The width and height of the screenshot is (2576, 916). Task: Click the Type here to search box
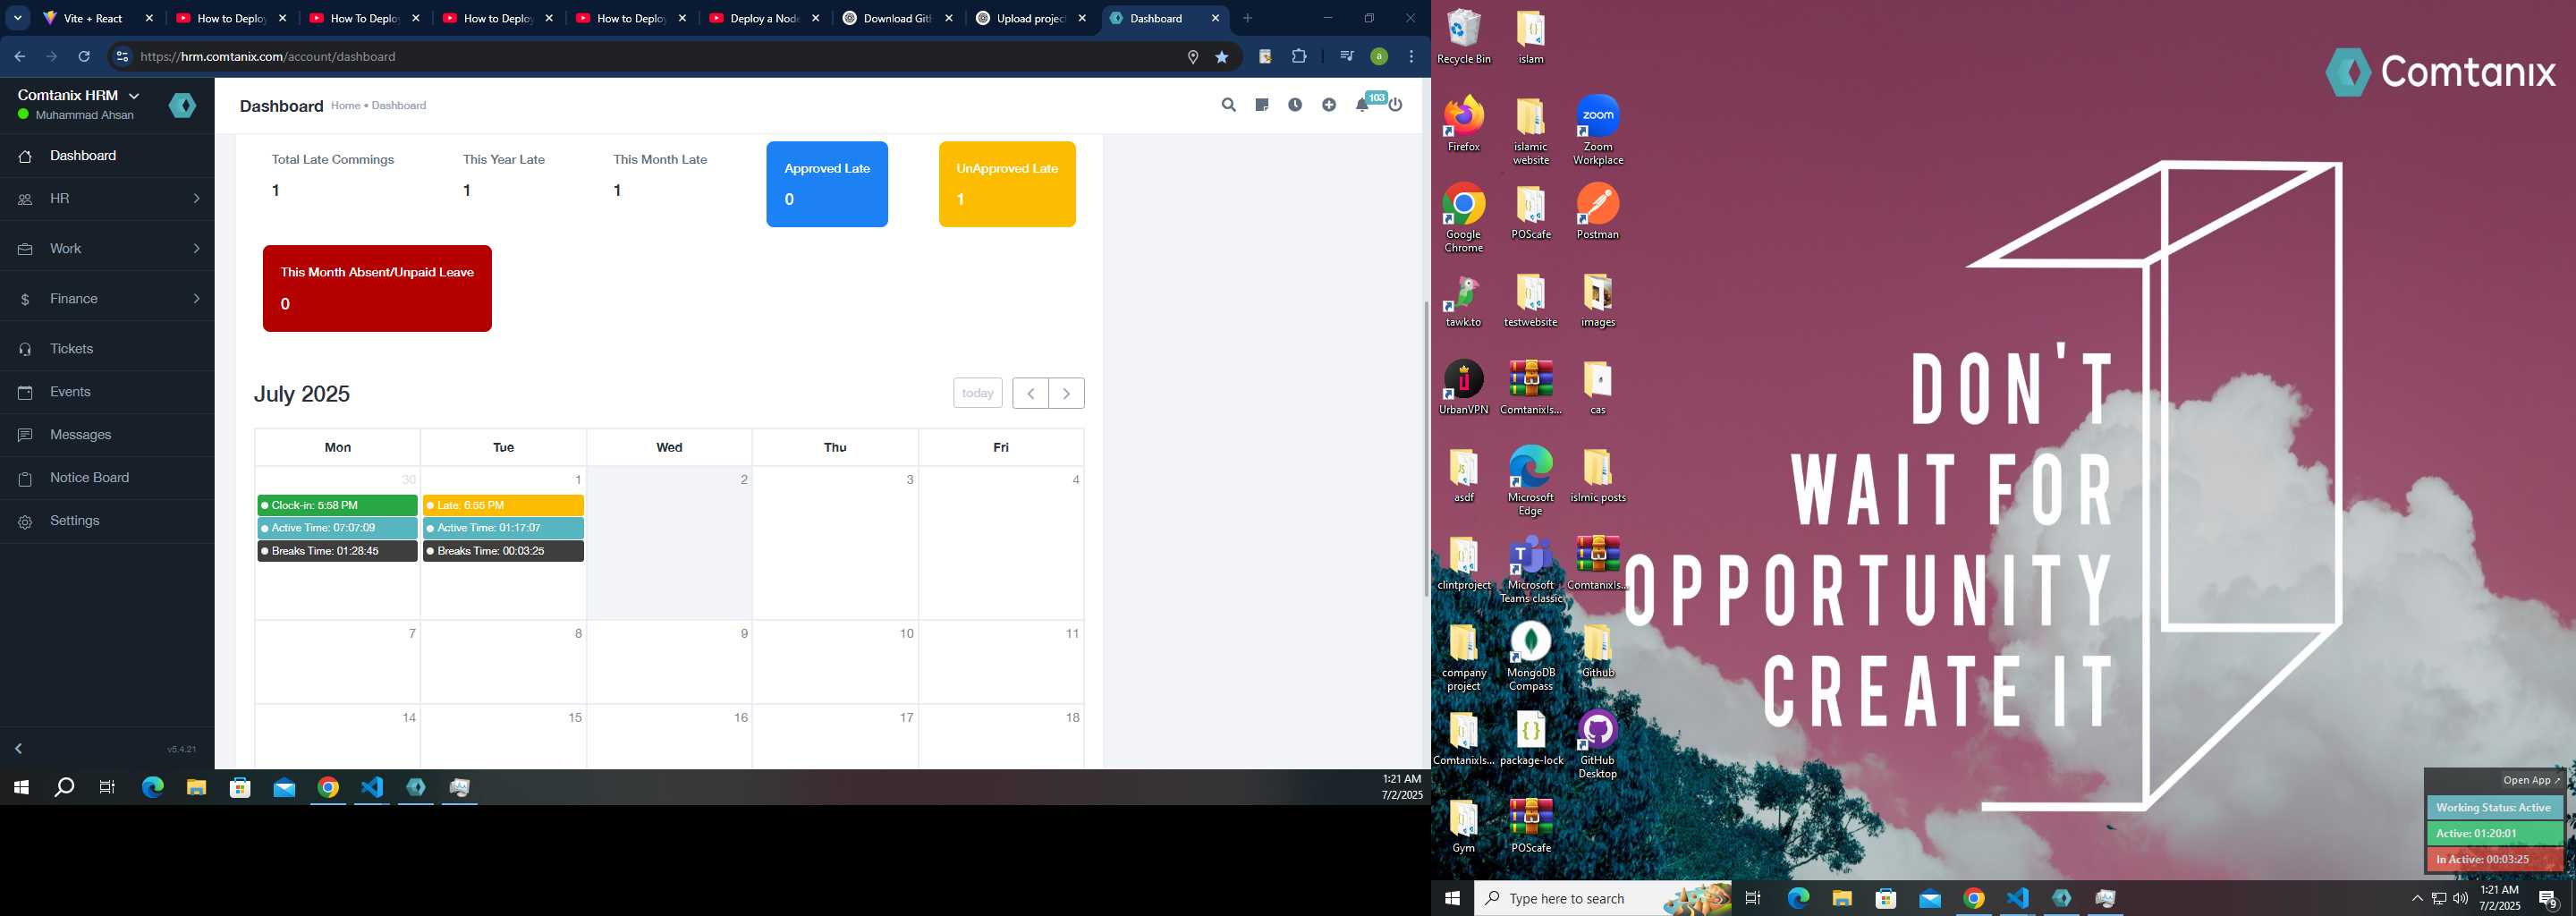(x=1603, y=898)
